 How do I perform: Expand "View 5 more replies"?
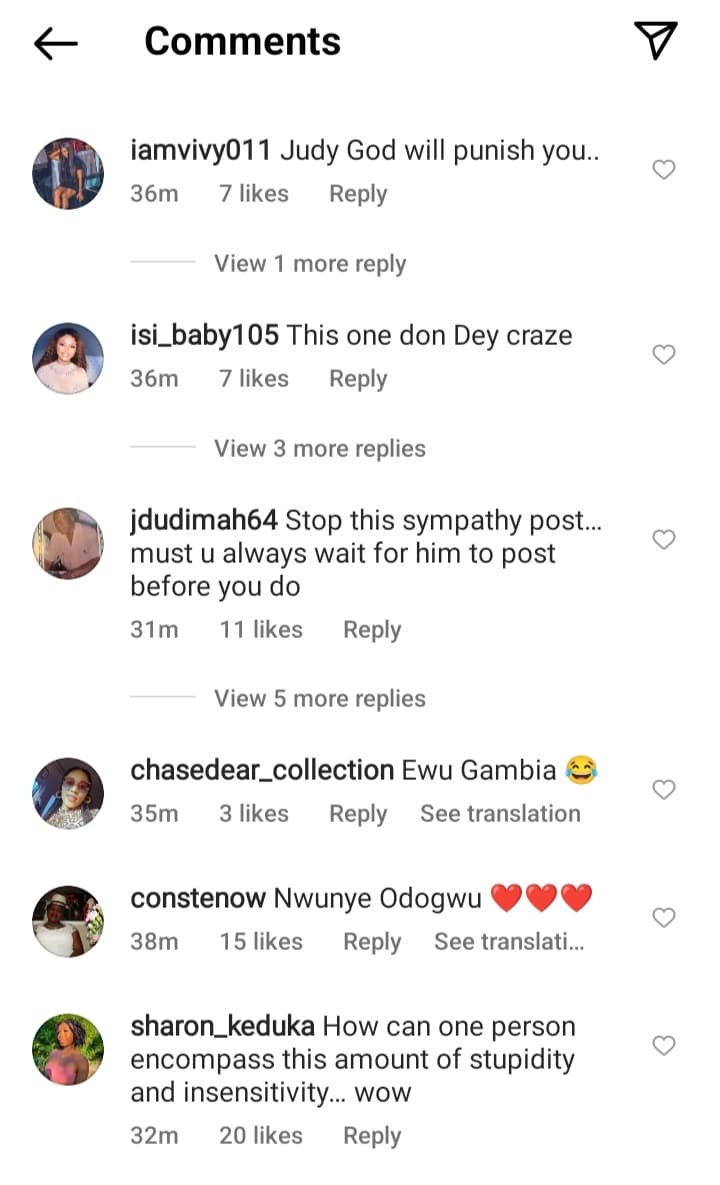pos(319,699)
